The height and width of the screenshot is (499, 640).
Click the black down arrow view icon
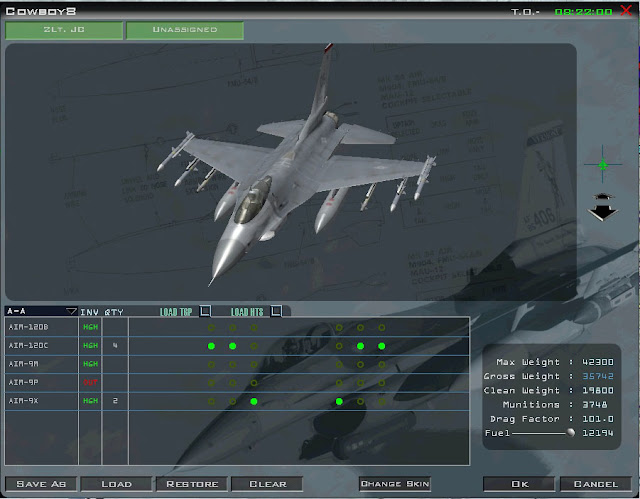tap(603, 213)
